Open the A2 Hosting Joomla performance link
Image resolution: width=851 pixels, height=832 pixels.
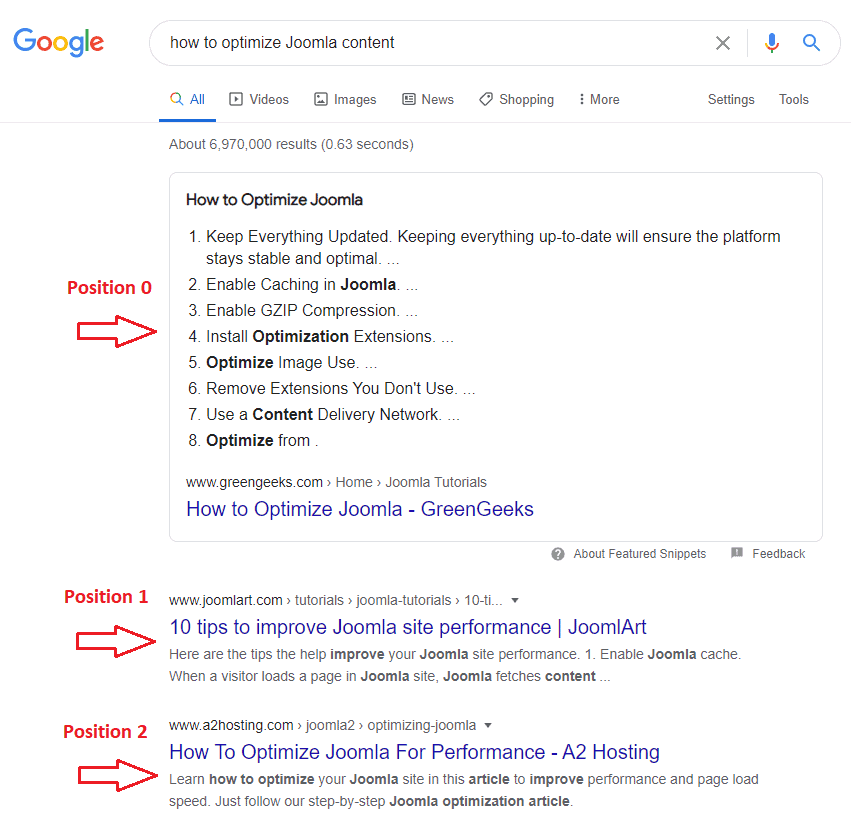[414, 752]
